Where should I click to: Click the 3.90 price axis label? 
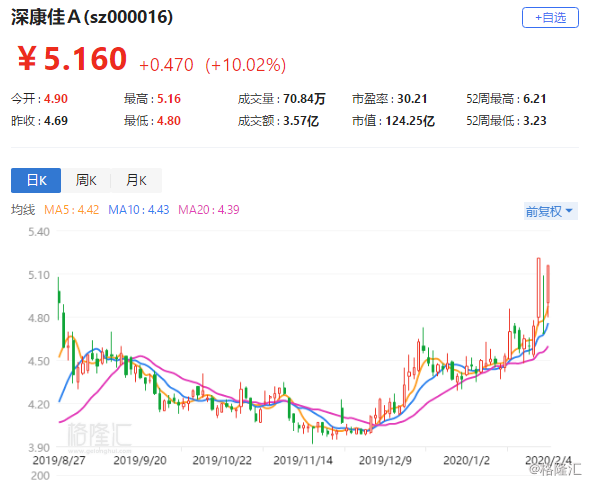pyautogui.click(x=39, y=448)
